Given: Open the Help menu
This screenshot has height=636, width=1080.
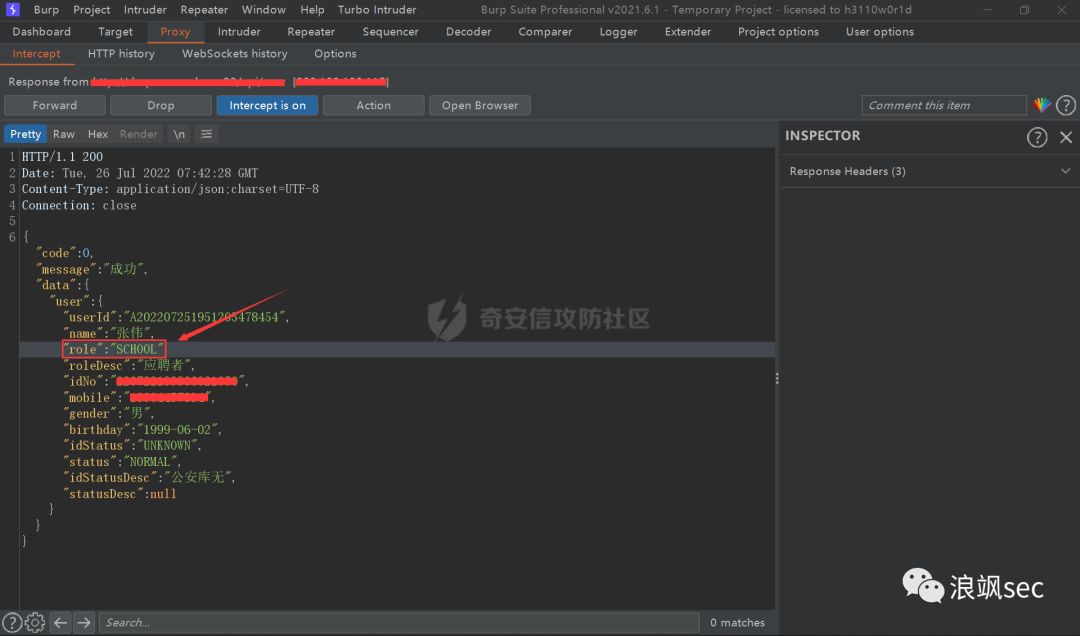Looking at the screenshot, I should [312, 10].
